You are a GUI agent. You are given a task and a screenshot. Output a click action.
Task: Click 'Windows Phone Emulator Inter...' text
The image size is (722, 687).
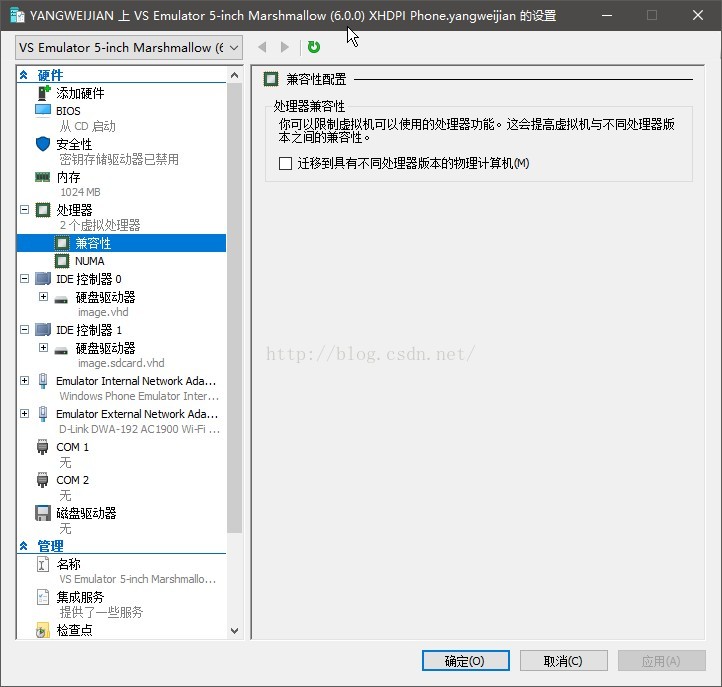point(139,396)
